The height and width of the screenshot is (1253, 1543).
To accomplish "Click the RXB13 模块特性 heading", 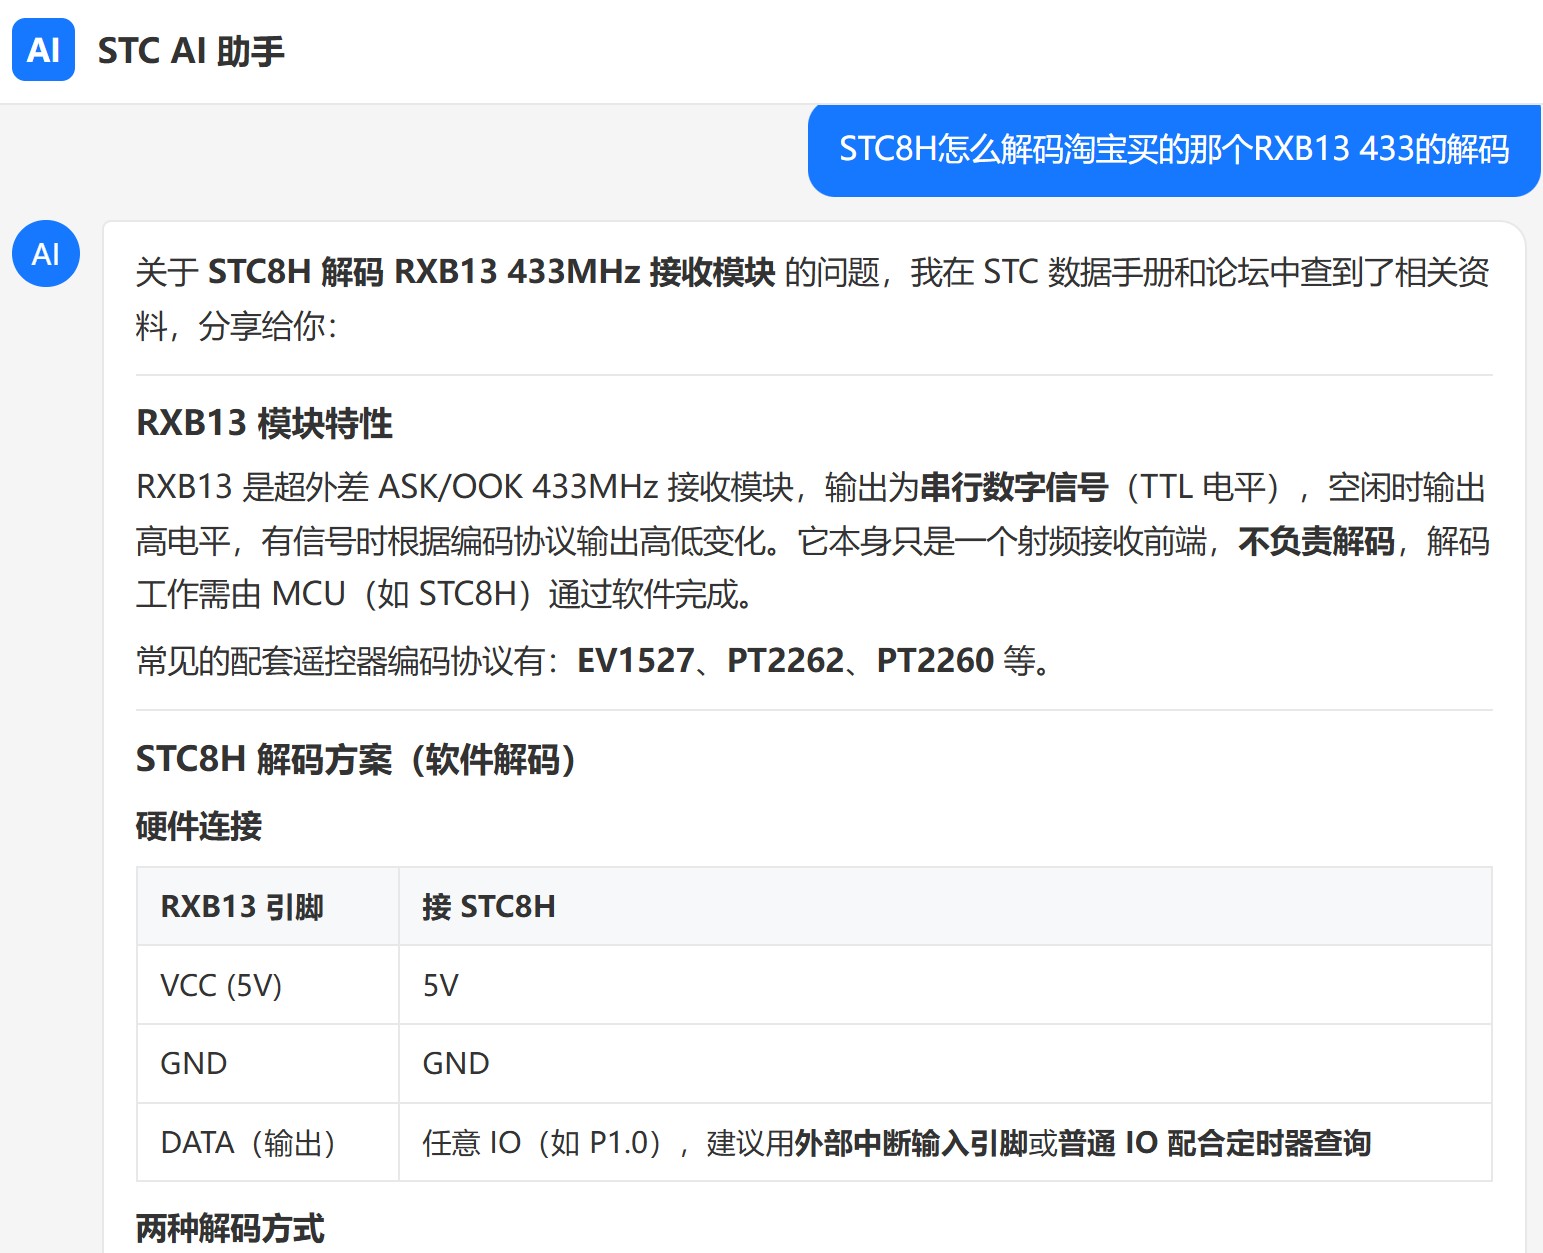I will coord(264,423).
